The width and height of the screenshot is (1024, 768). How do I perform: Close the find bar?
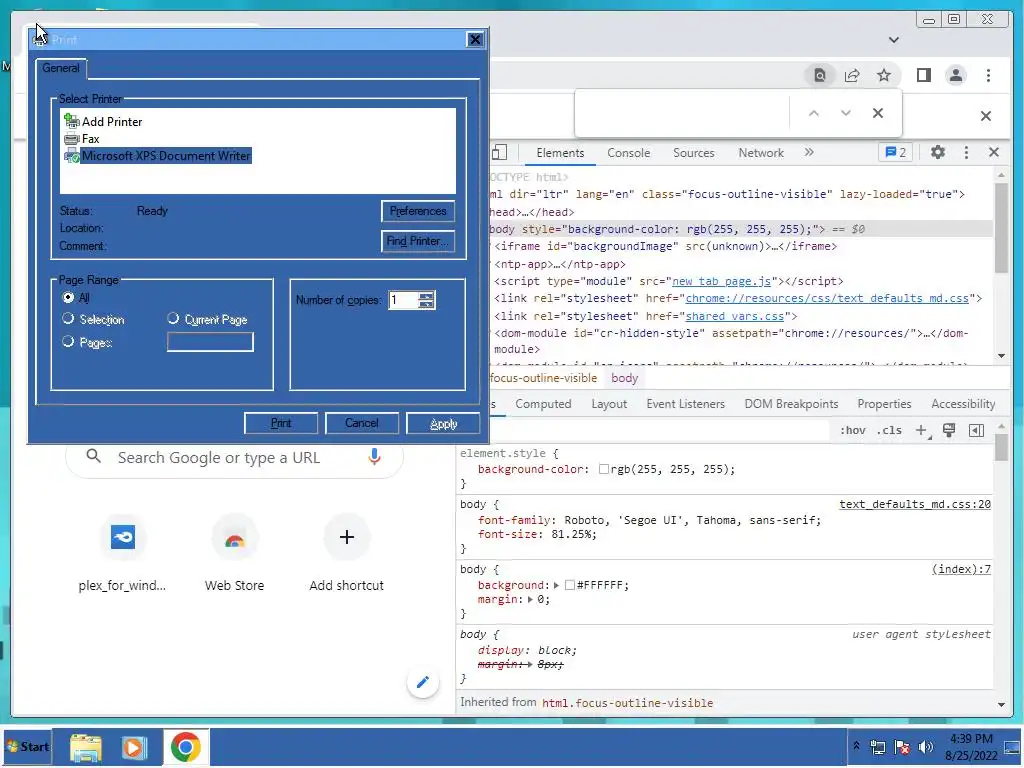click(878, 113)
